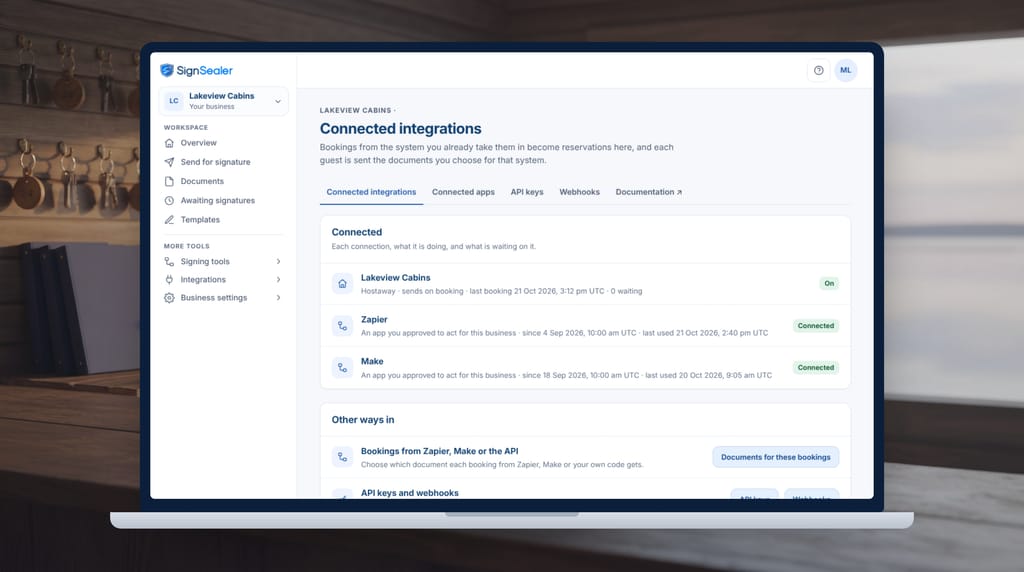Image resolution: width=1024 pixels, height=572 pixels.
Task: Click the Templates pen icon
Action: click(169, 220)
